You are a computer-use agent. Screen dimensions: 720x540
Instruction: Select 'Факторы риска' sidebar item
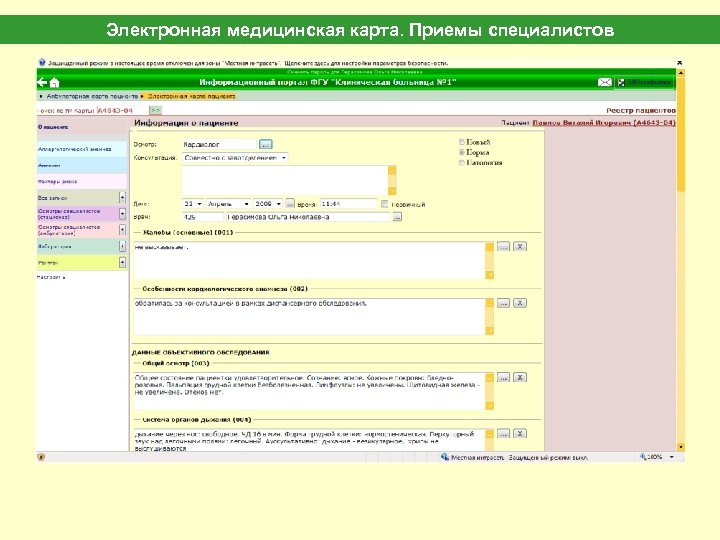(82, 181)
